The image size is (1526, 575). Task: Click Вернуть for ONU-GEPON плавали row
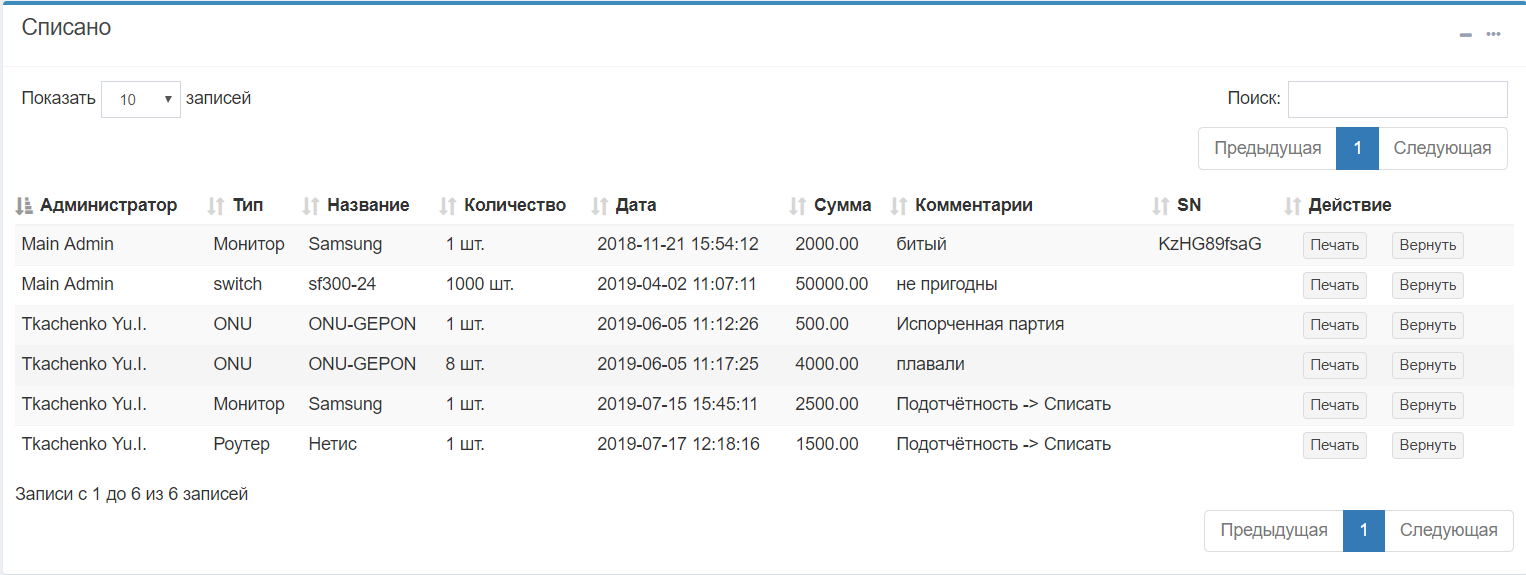pos(1428,365)
